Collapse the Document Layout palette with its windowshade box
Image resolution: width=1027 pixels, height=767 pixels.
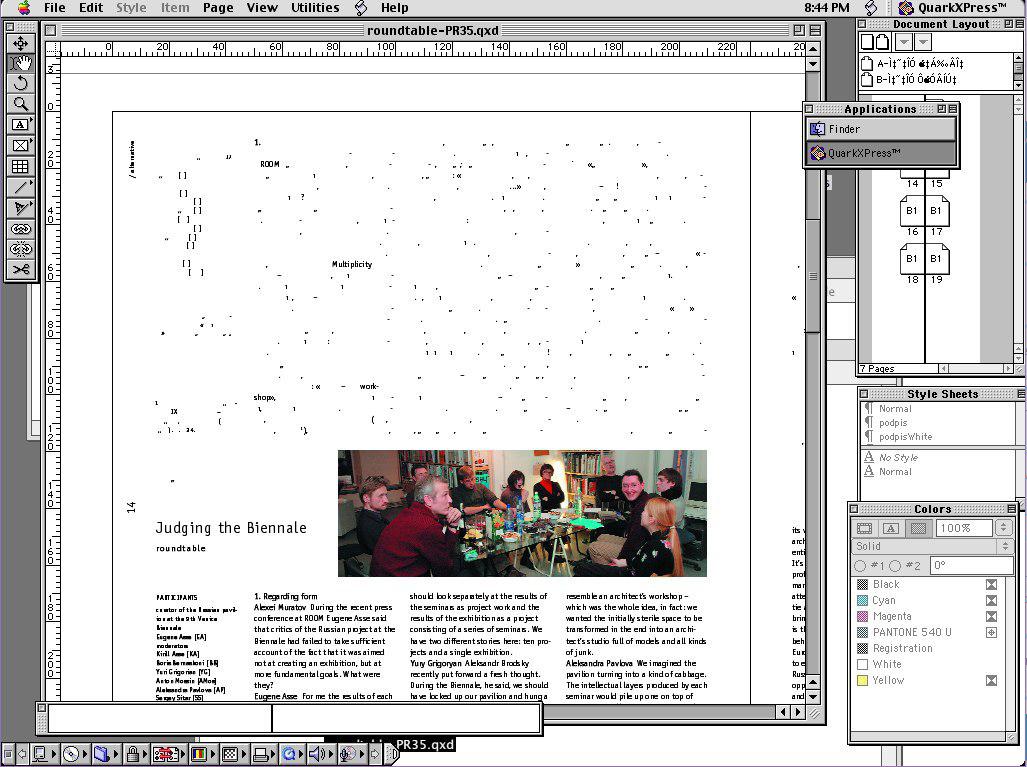click(x=1020, y=24)
